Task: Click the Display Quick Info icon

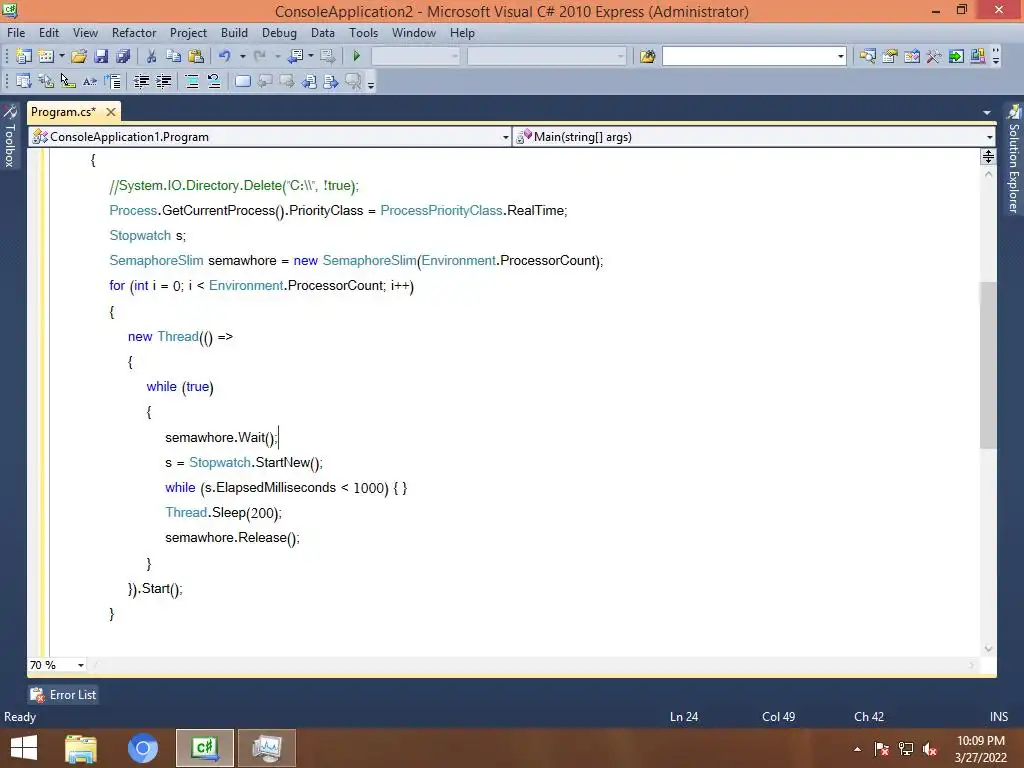Action: (x=68, y=81)
